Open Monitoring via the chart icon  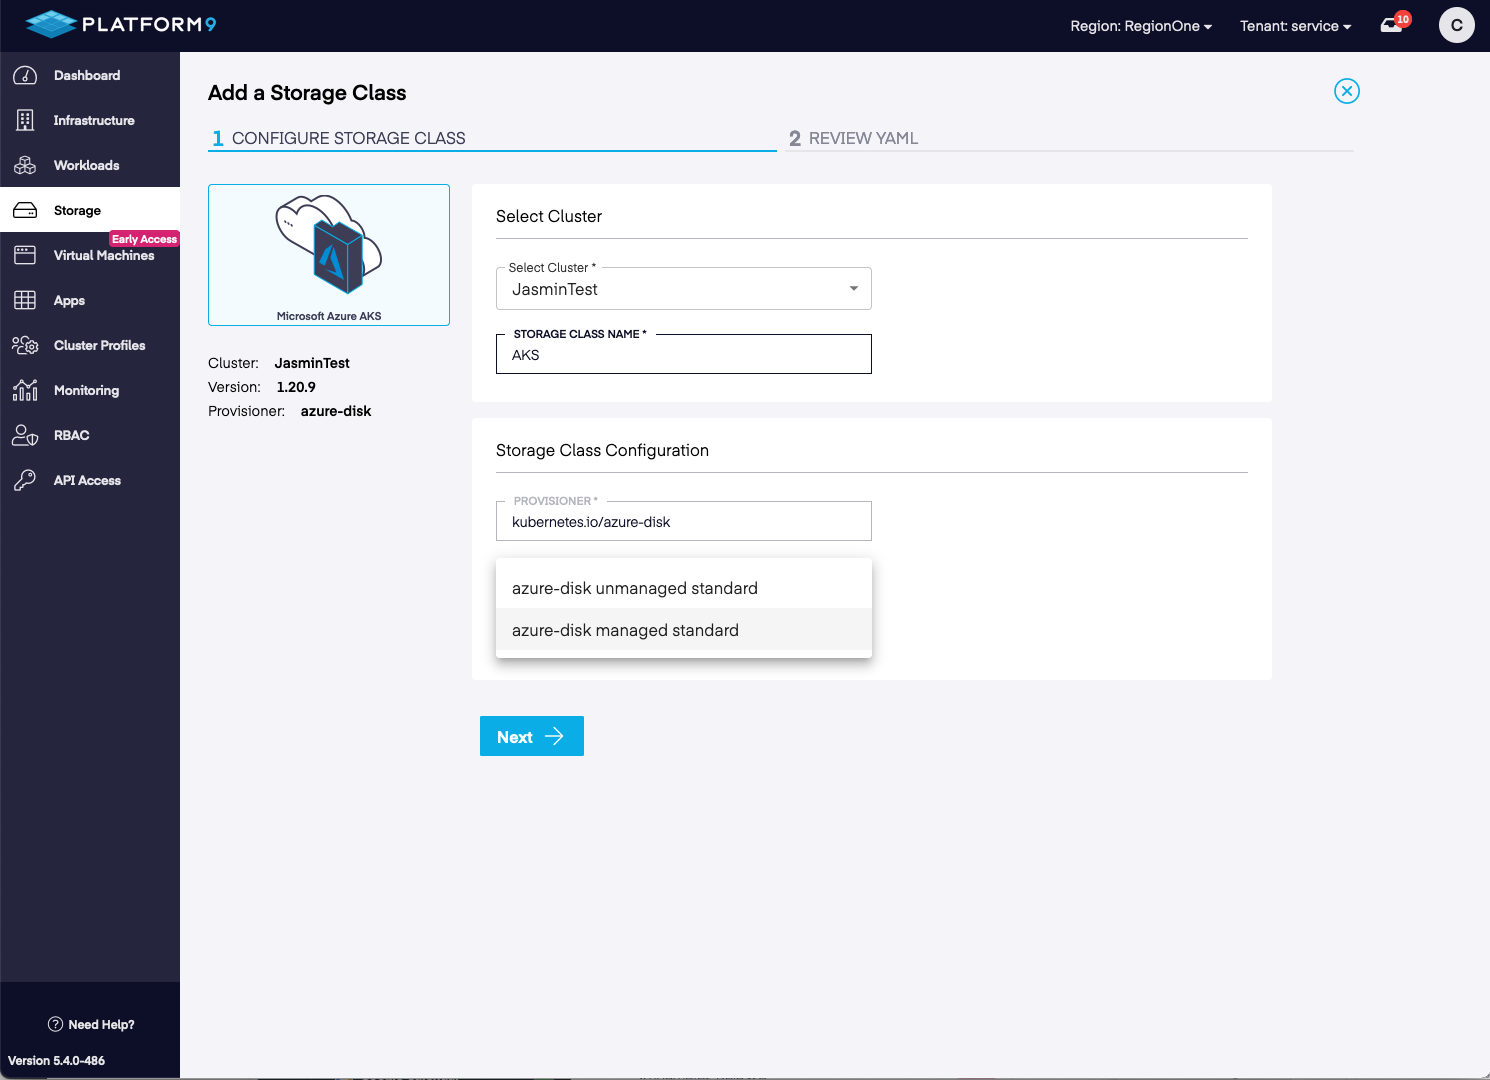click(25, 391)
